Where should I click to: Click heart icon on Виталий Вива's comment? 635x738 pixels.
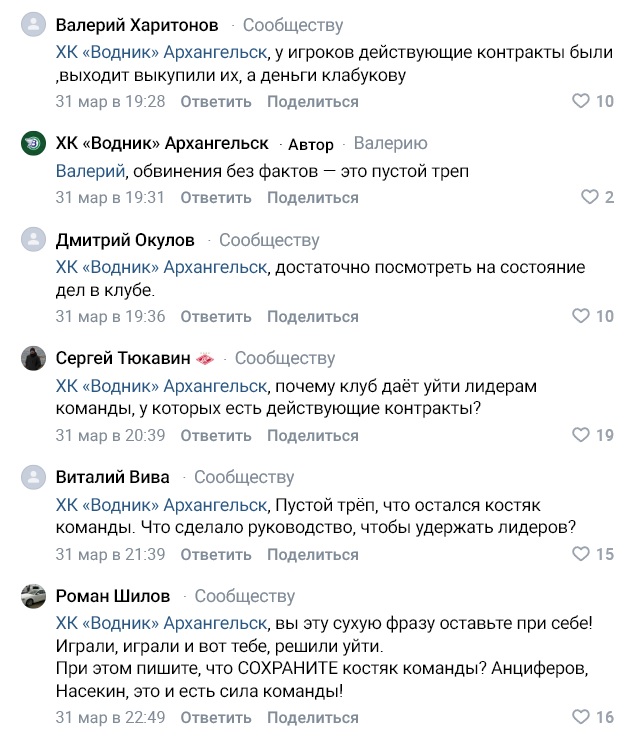pyautogui.click(x=580, y=554)
